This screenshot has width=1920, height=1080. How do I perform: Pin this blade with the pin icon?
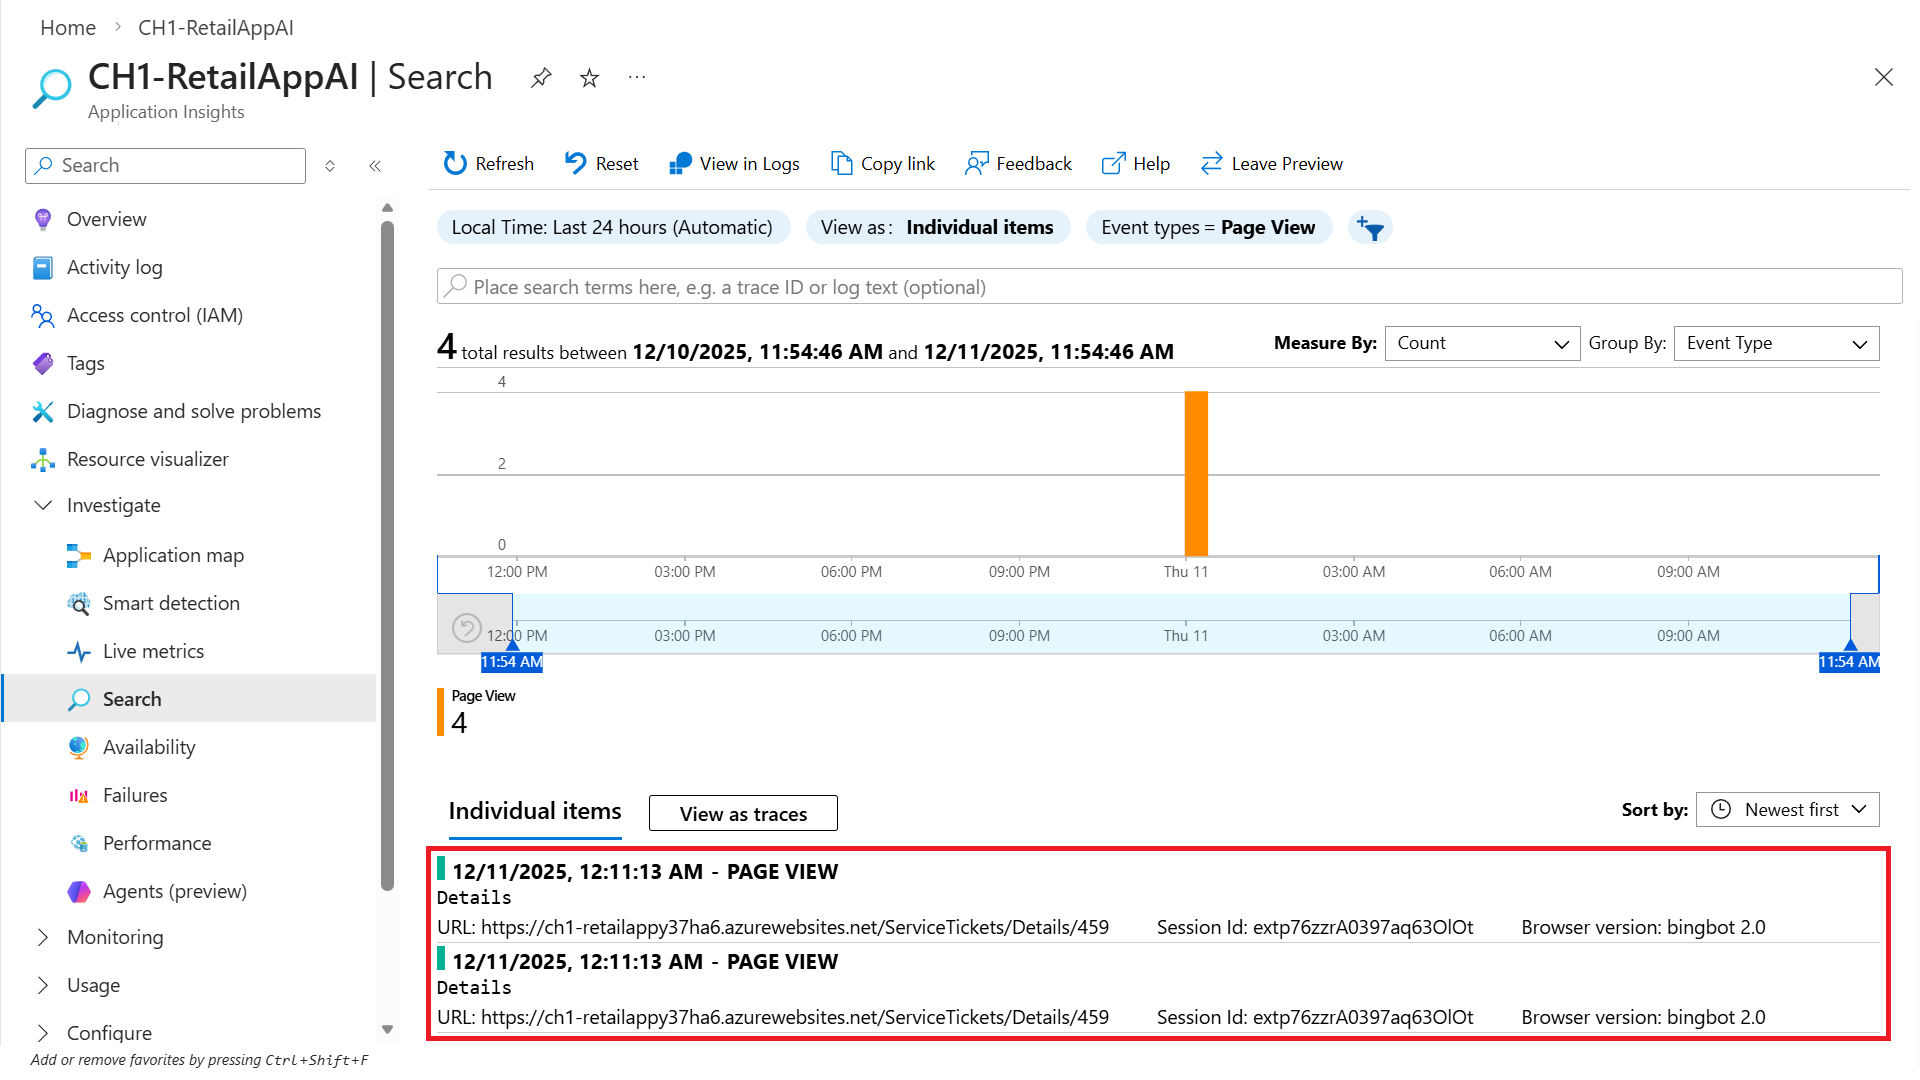(x=541, y=77)
